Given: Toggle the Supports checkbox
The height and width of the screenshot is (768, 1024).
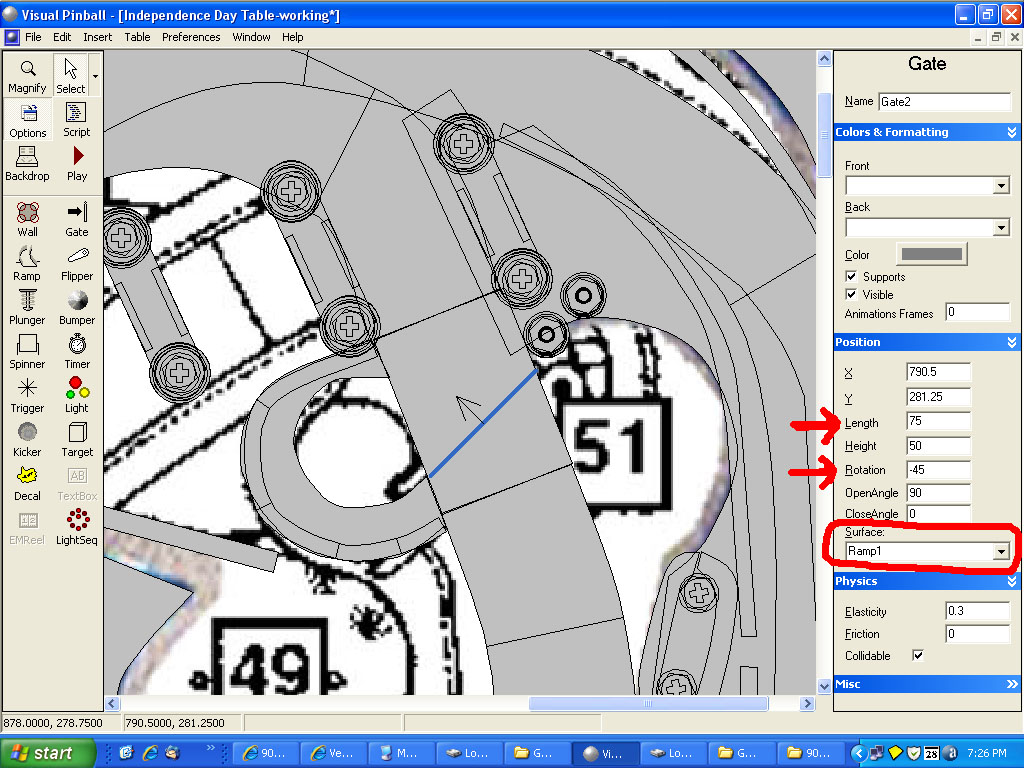Looking at the screenshot, I should click(851, 277).
